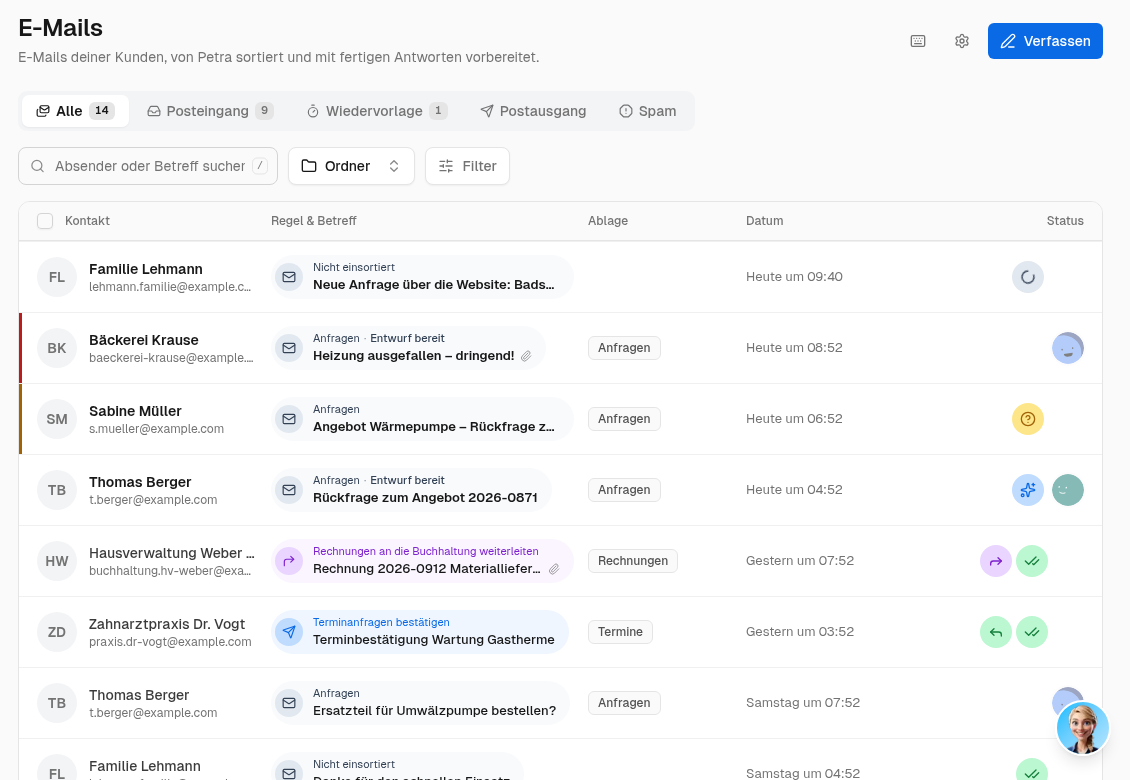Click the FL avatar of Familie Lehmann 09:40 row
Screen dimensions: 1130x780
point(57,277)
